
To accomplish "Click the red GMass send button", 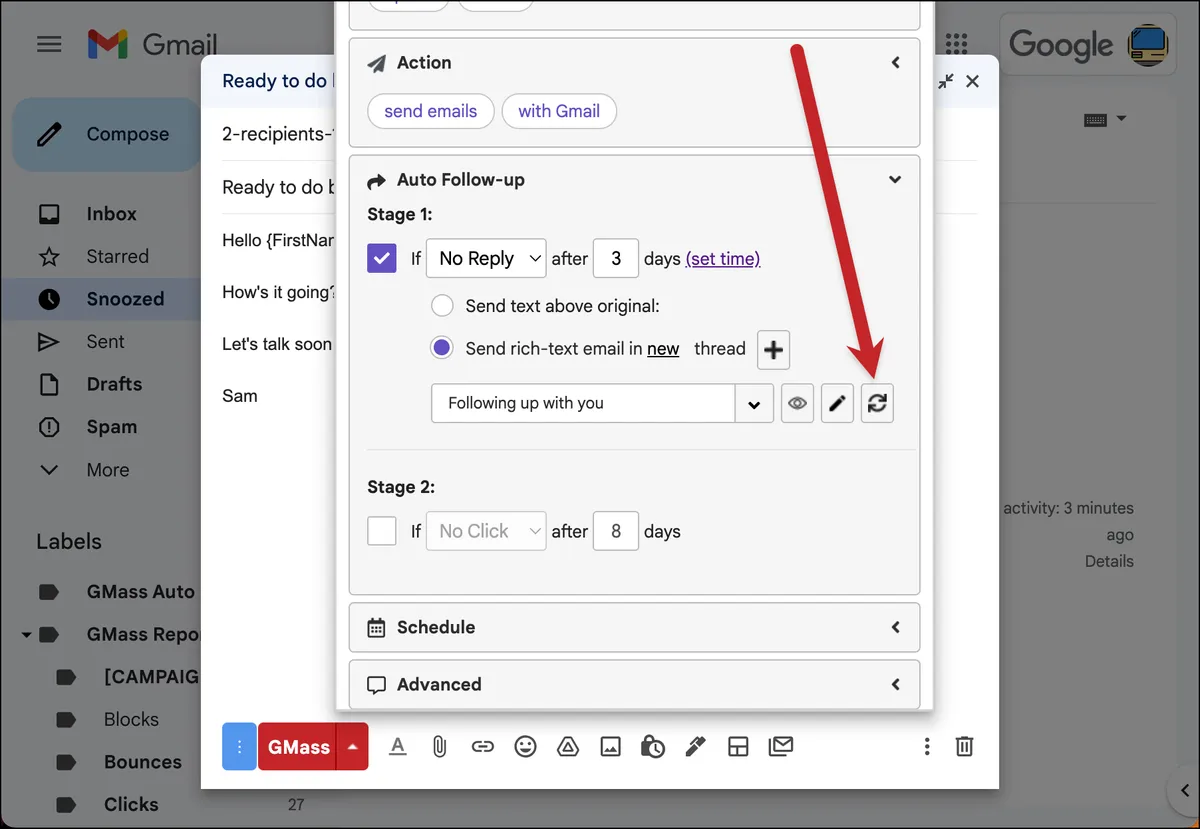I will (297, 747).
